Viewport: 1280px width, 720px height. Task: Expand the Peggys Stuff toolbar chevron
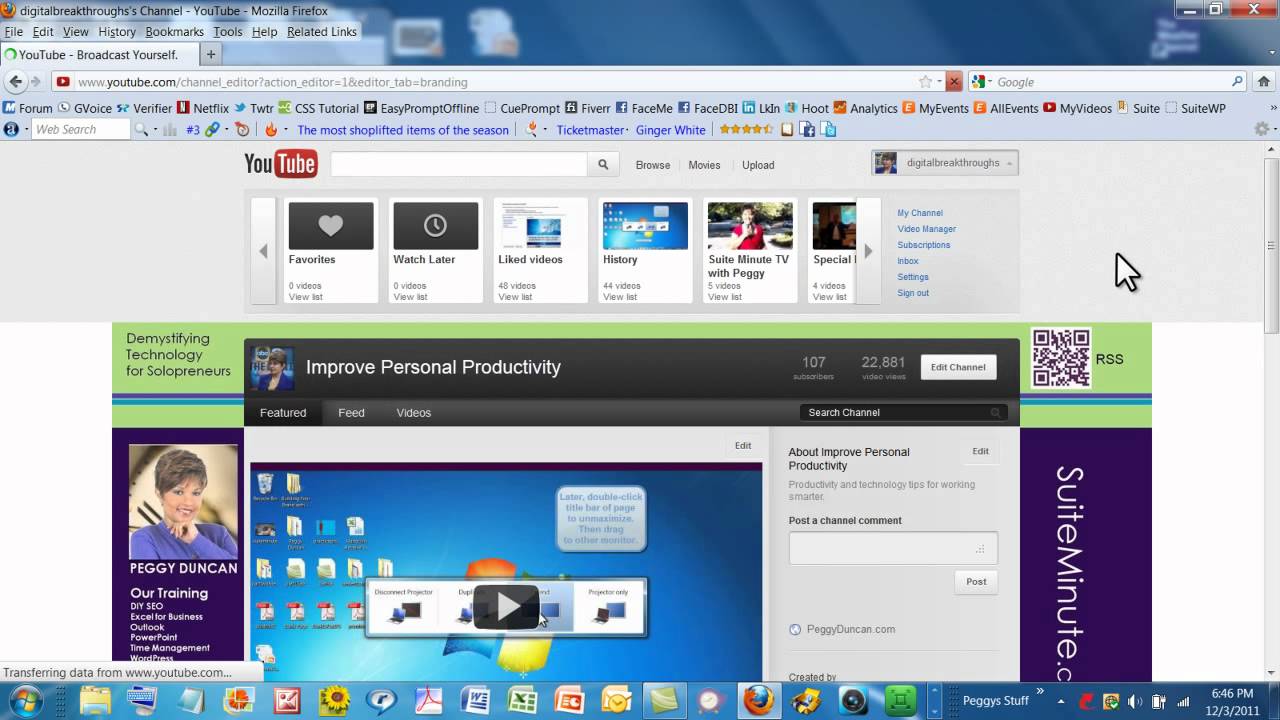(1041, 690)
